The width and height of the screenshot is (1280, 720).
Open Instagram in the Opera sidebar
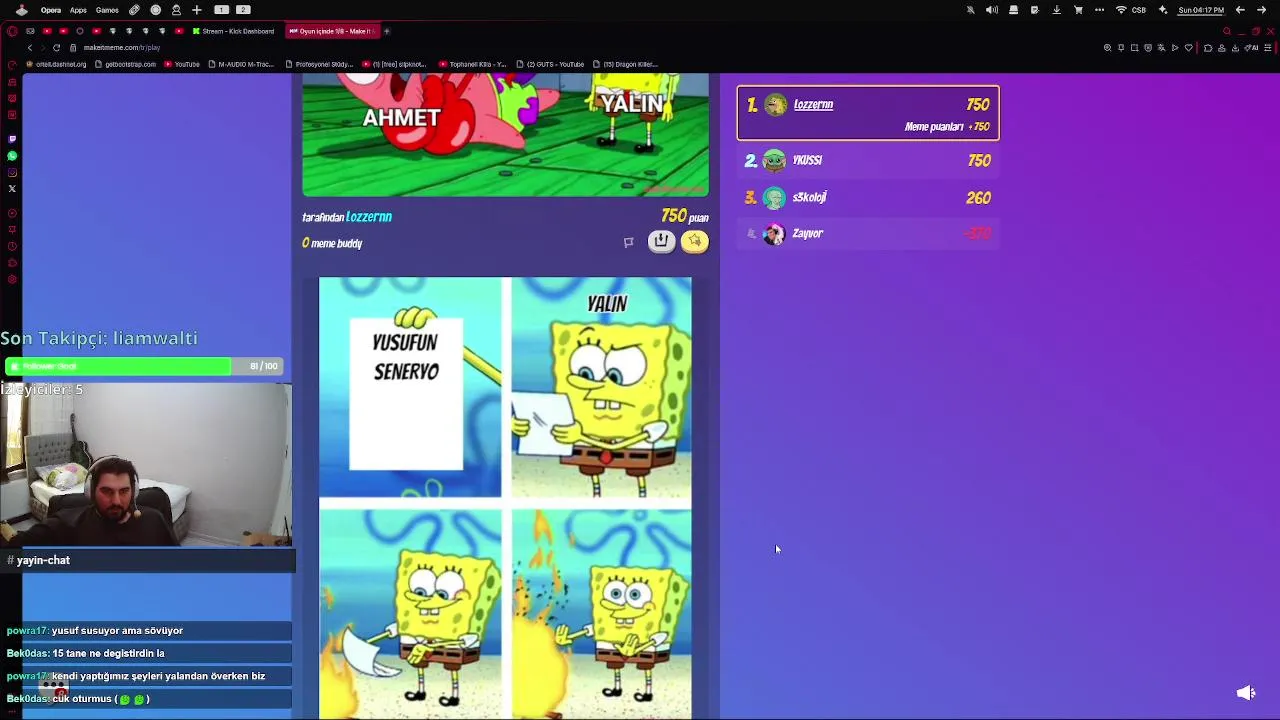click(12, 172)
